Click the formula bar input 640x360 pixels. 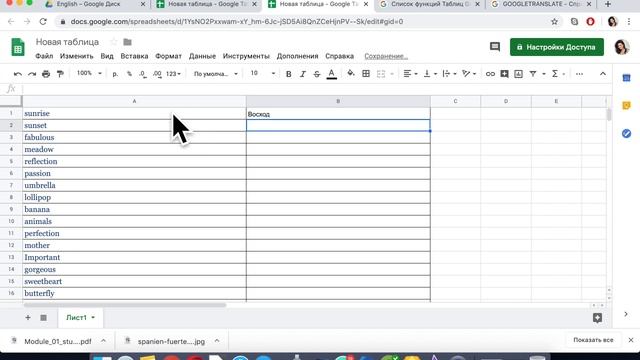click(x=316, y=89)
